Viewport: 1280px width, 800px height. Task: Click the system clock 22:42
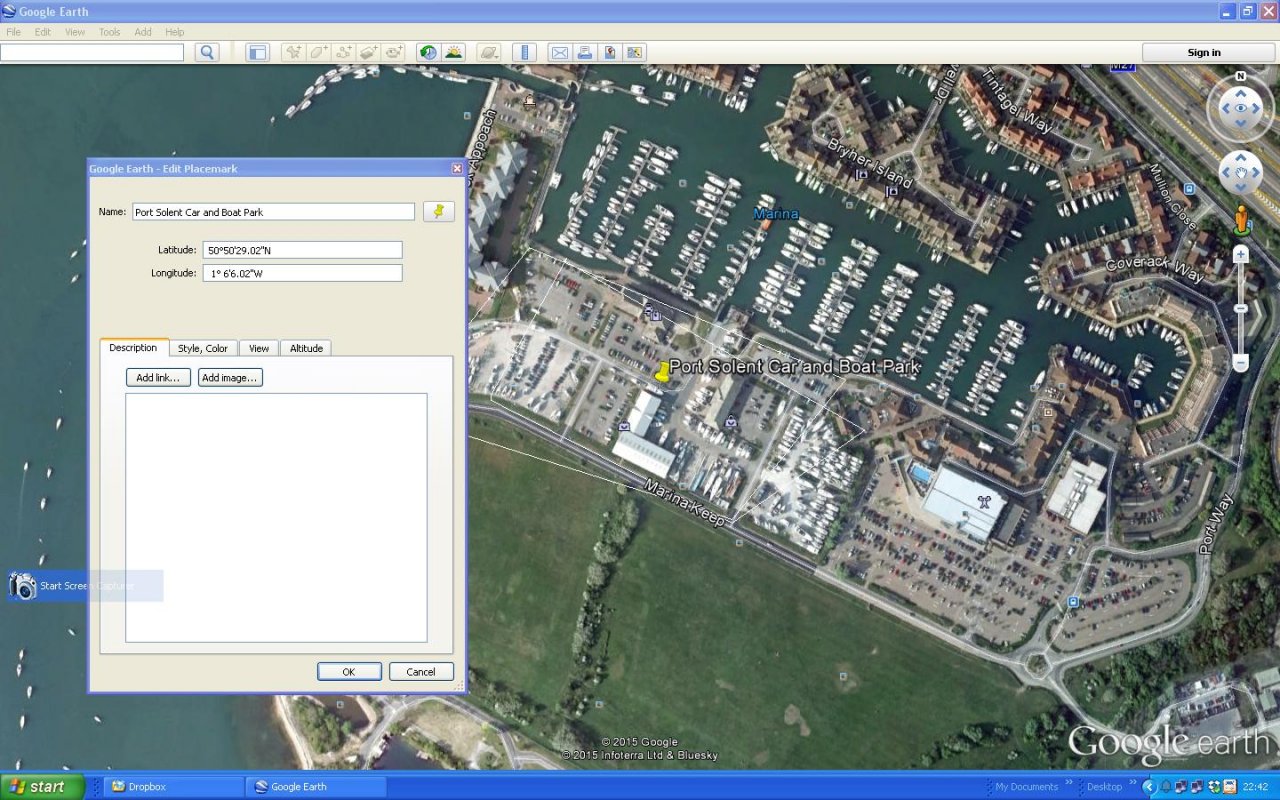click(1255, 787)
